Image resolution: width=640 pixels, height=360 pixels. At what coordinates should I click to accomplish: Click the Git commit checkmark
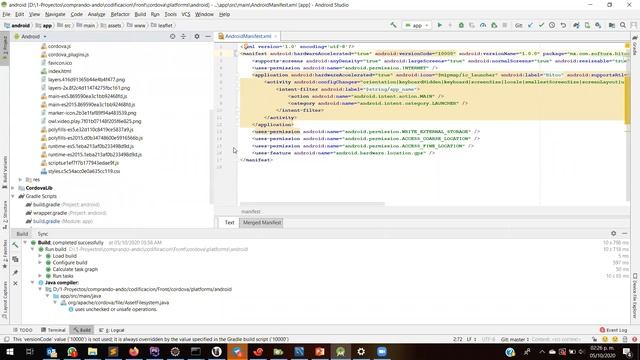[541, 25]
